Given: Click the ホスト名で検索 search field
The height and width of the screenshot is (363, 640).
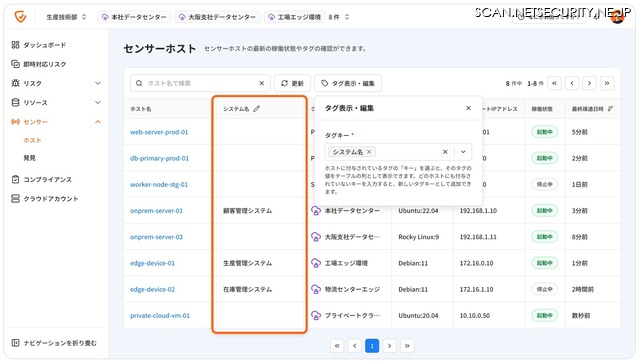Looking at the screenshot, I should (x=200, y=83).
